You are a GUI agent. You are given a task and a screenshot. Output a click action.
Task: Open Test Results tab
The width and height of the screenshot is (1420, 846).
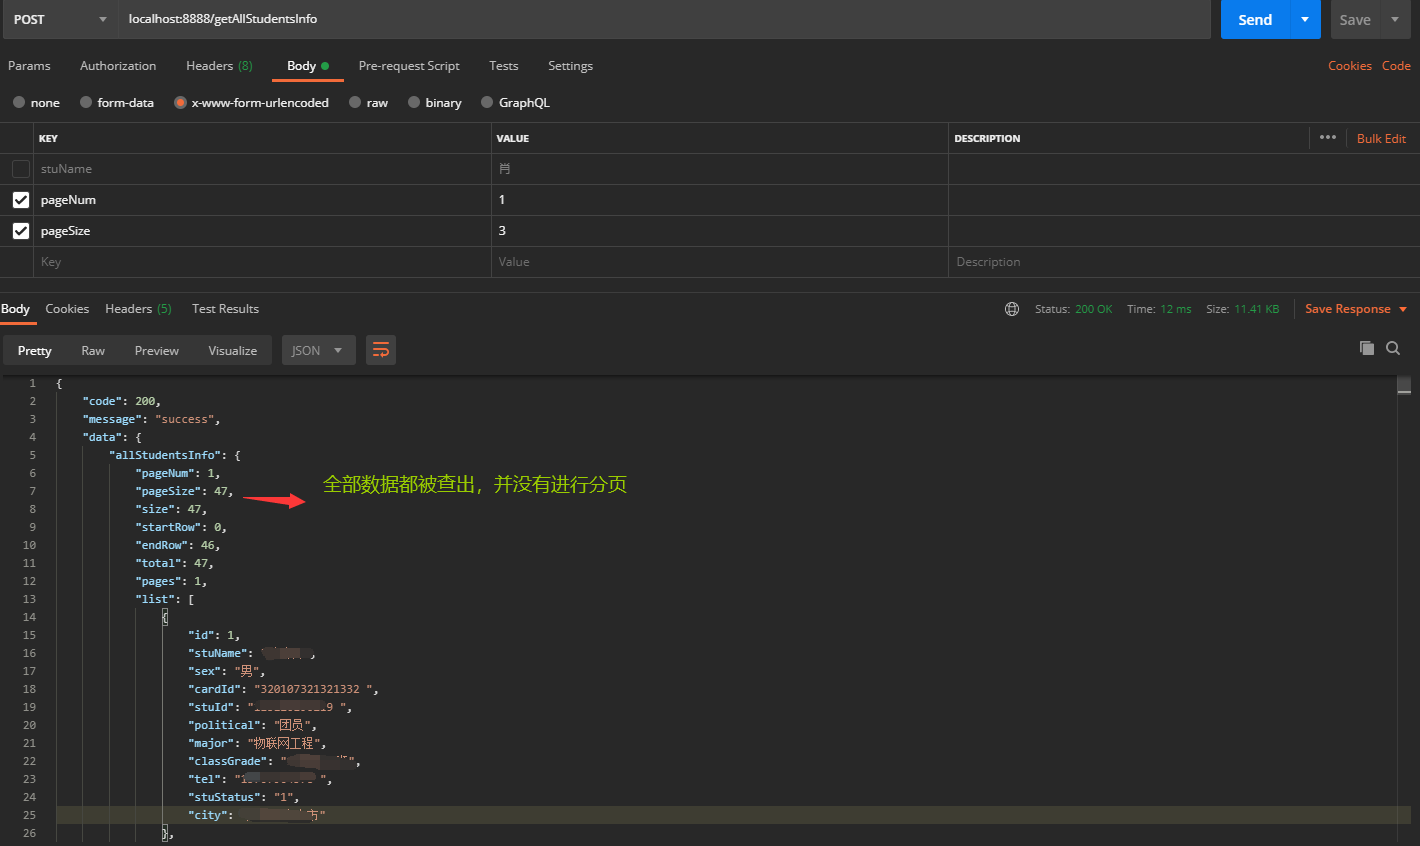point(225,309)
